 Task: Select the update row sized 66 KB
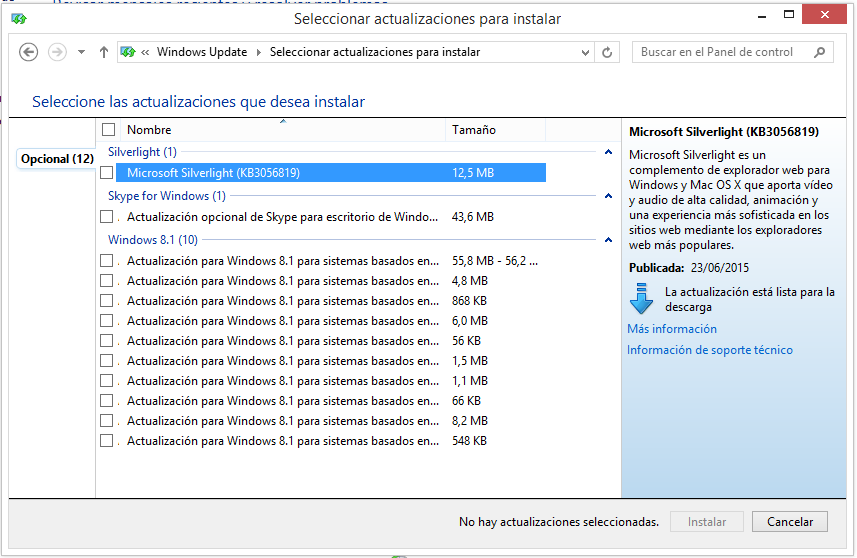pos(331,401)
